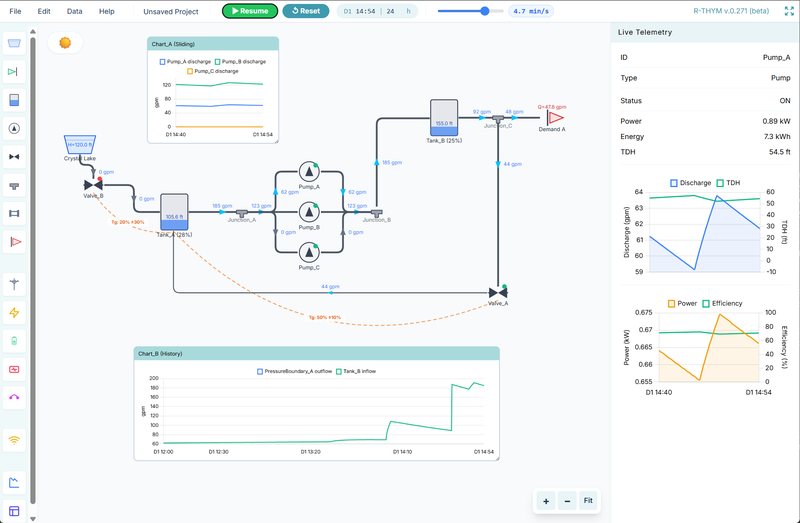Click the Demand A node
This screenshot has width=800, height=523.
[555, 118]
